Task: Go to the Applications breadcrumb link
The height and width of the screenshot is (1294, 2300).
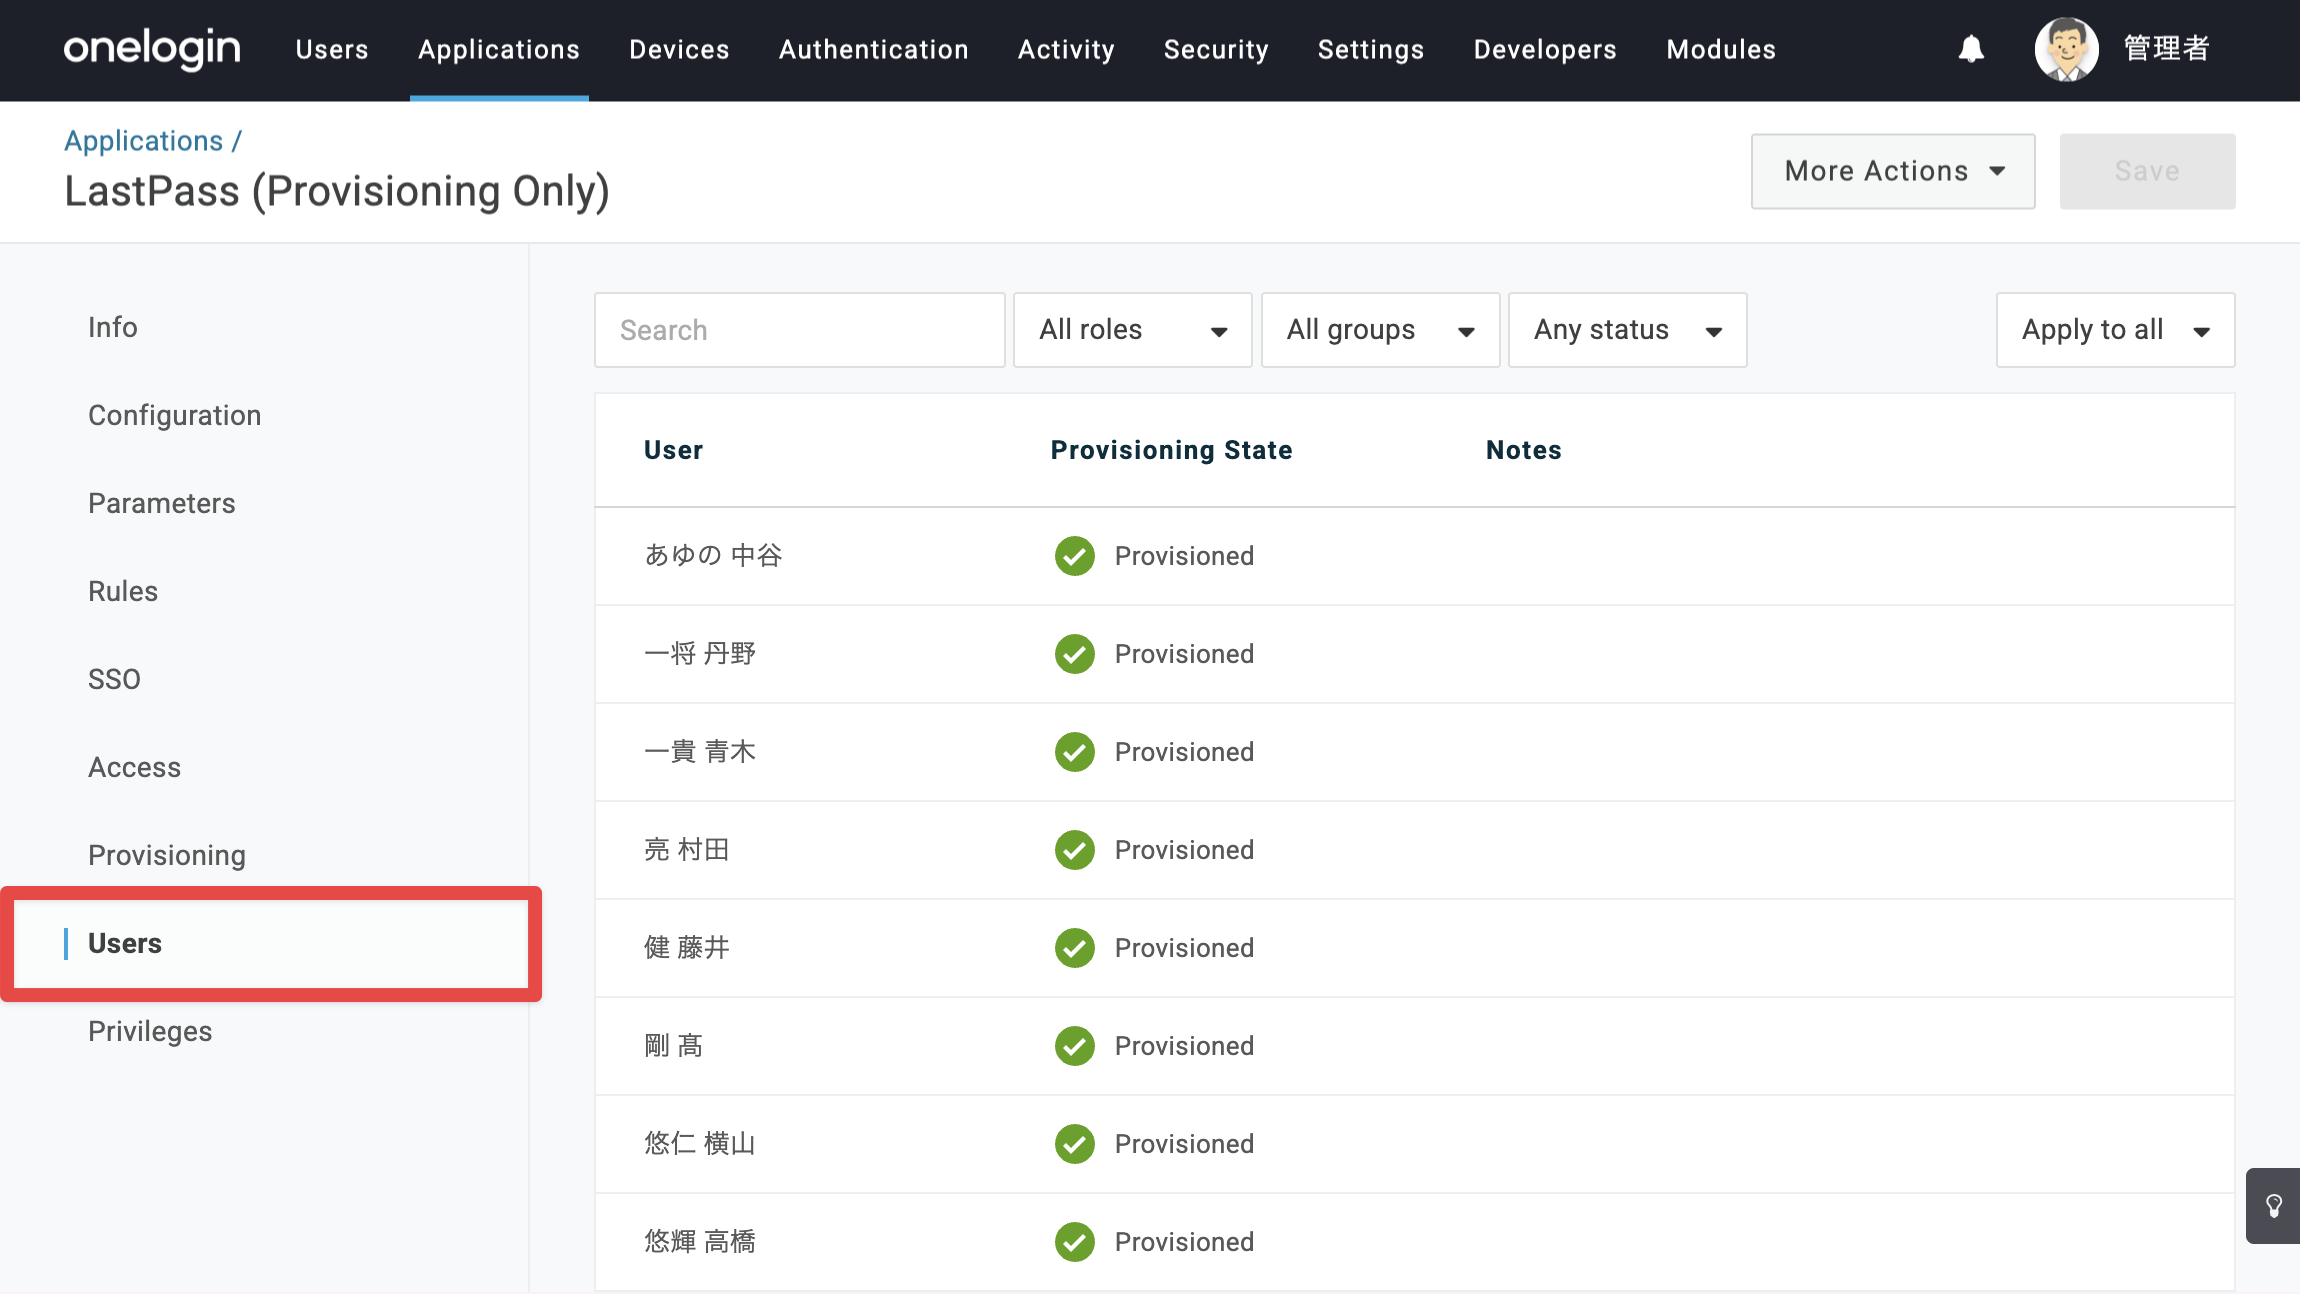Action: point(143,141)
